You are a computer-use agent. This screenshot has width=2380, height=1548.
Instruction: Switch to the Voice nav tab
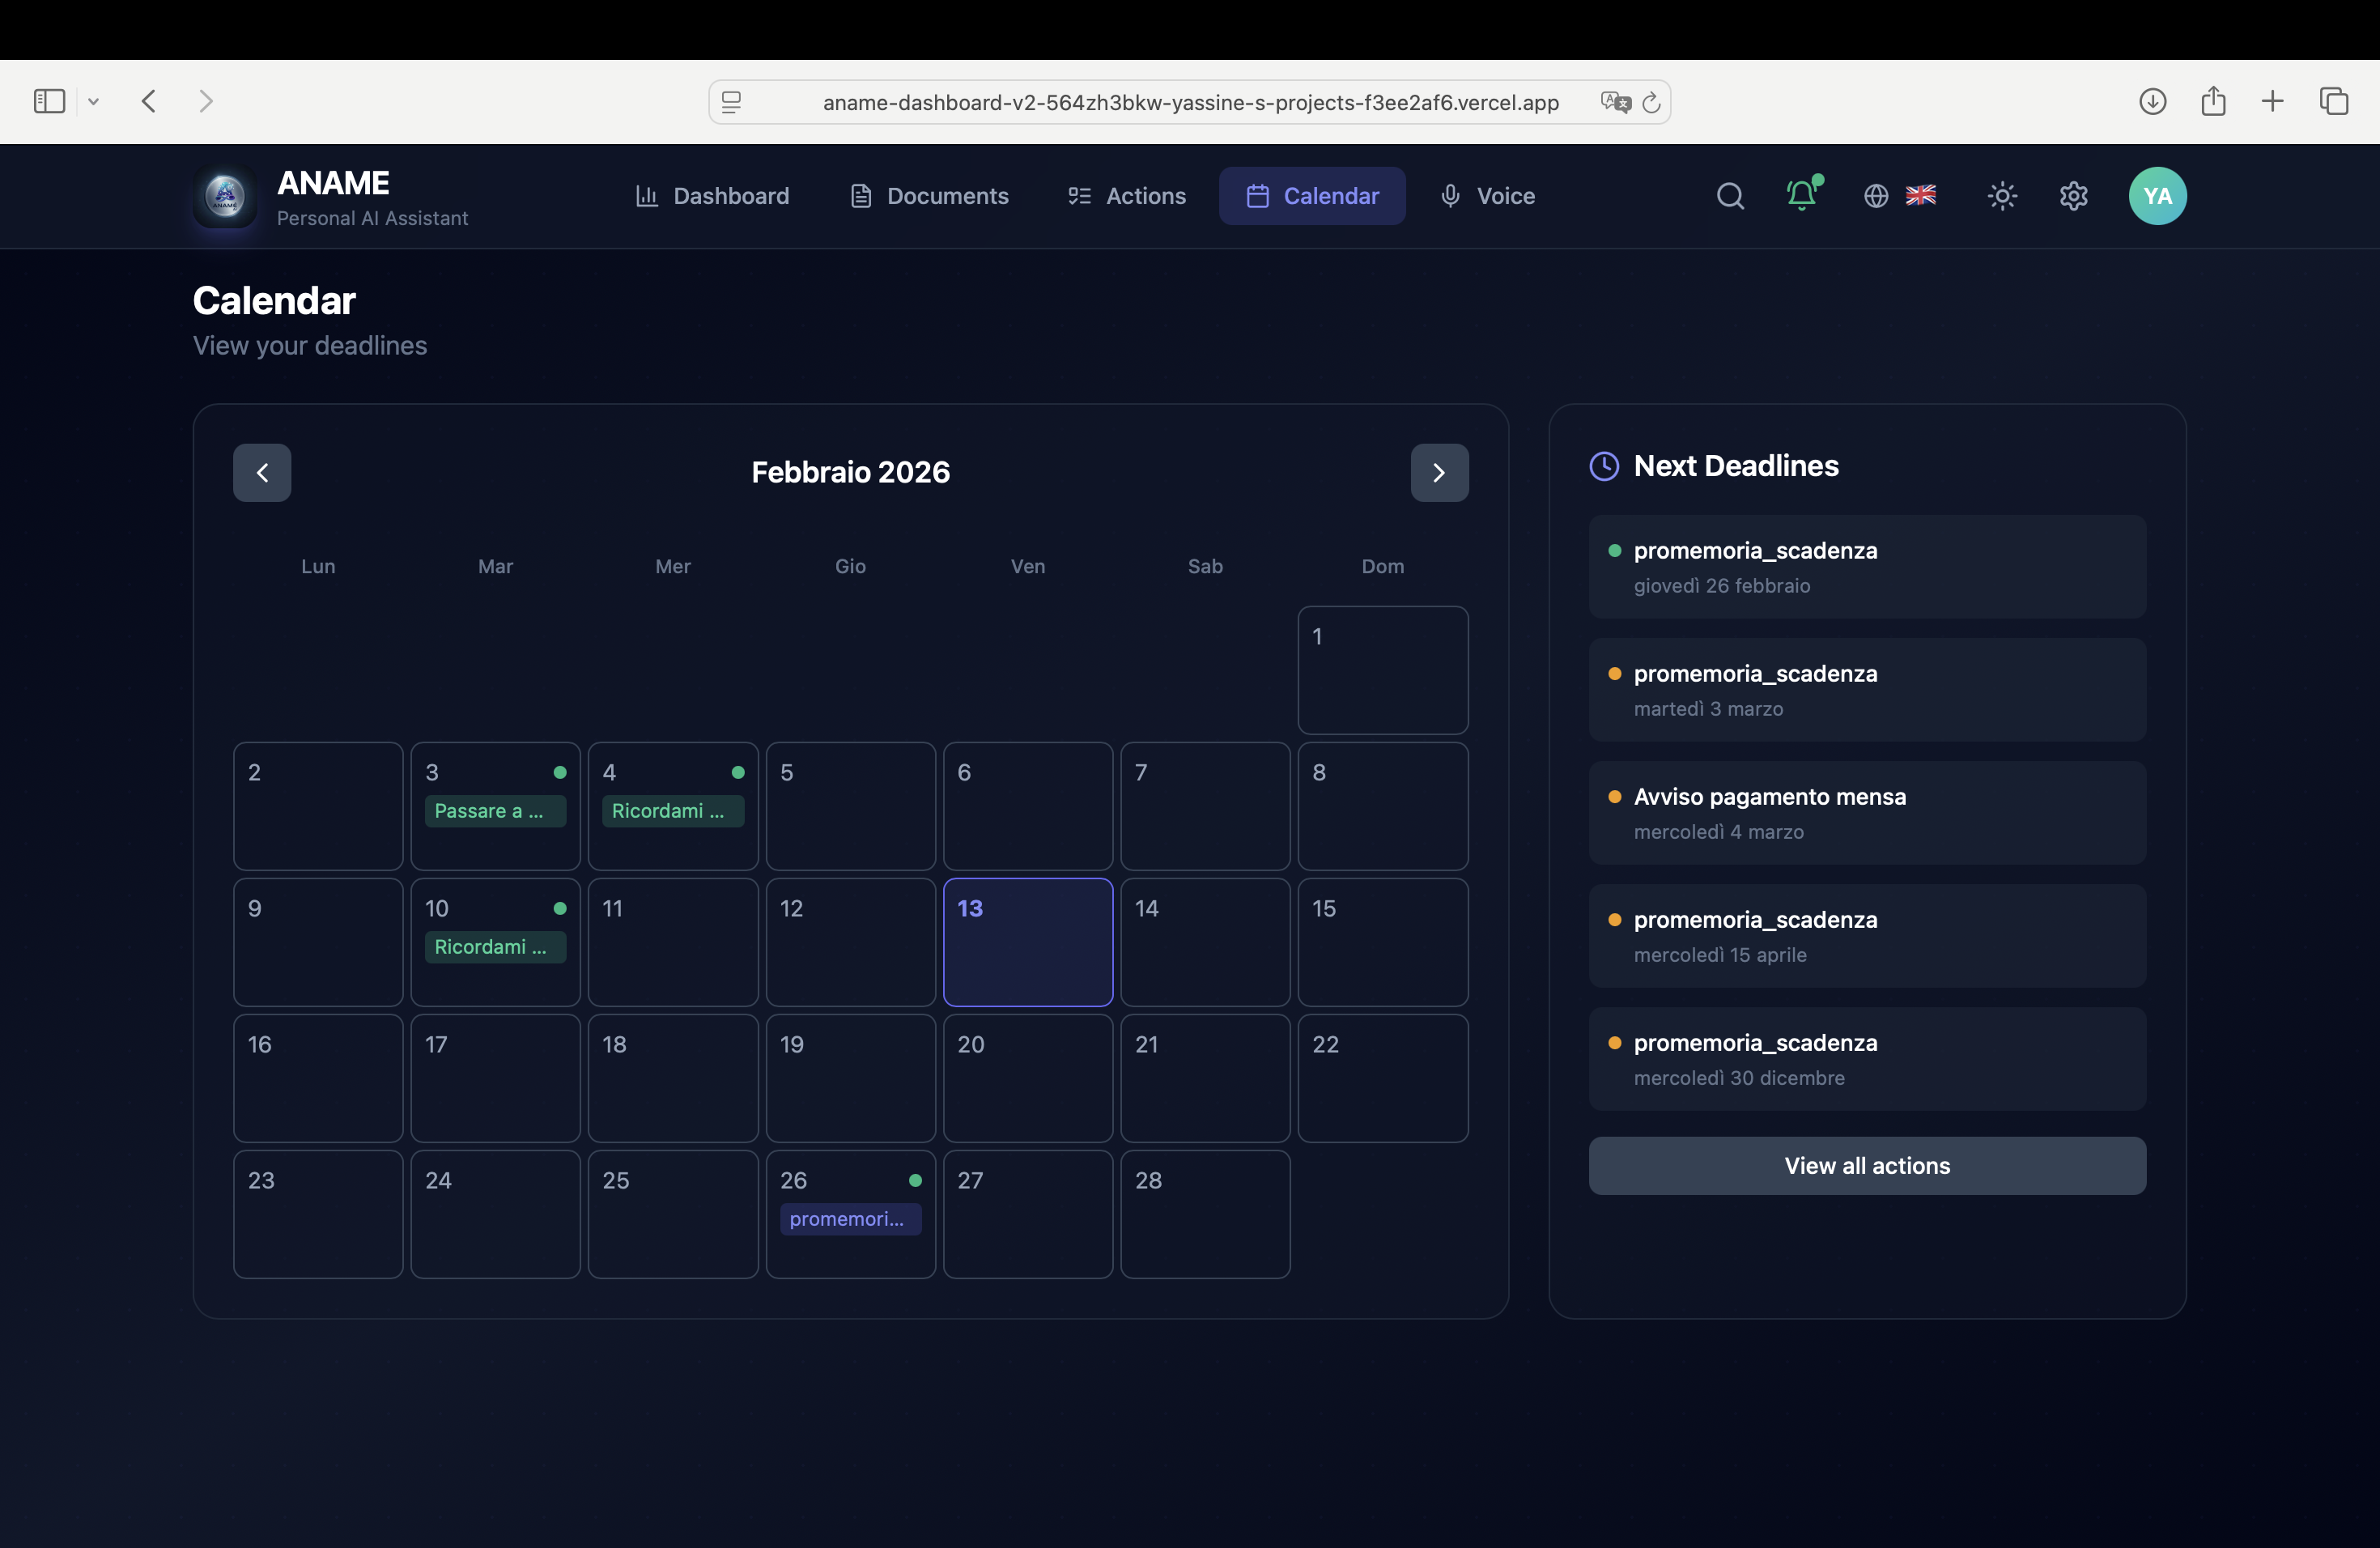pyautogui.click(x=1487, y=196)
